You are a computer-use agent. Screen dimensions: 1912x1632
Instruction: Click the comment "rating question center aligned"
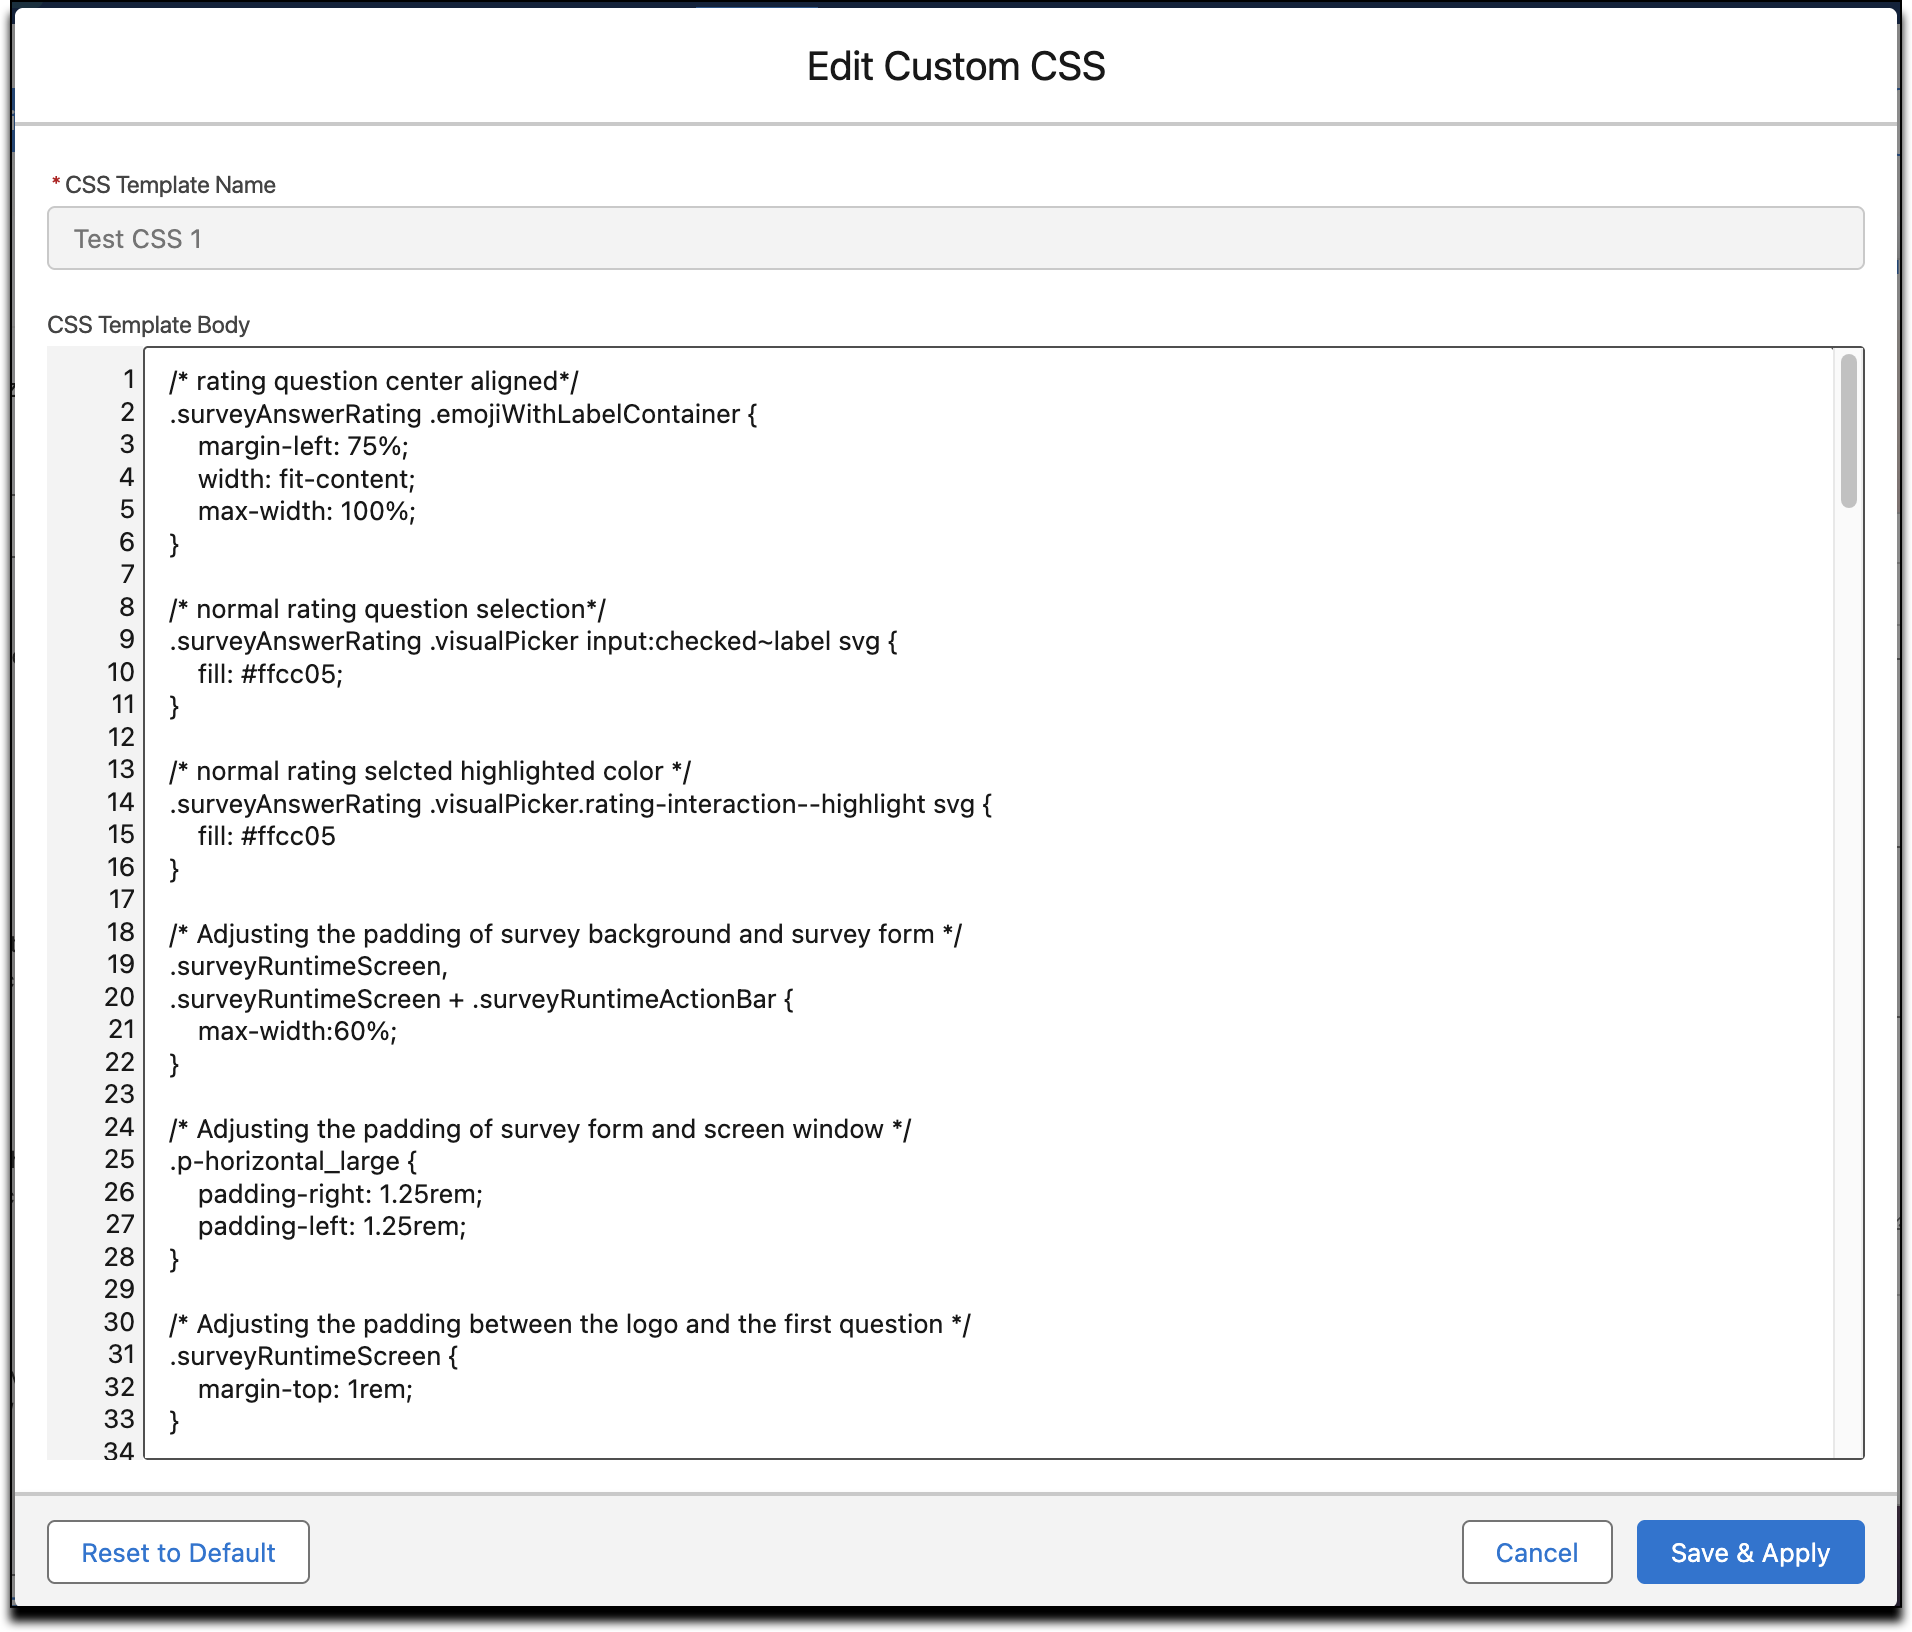pos(374,381)
